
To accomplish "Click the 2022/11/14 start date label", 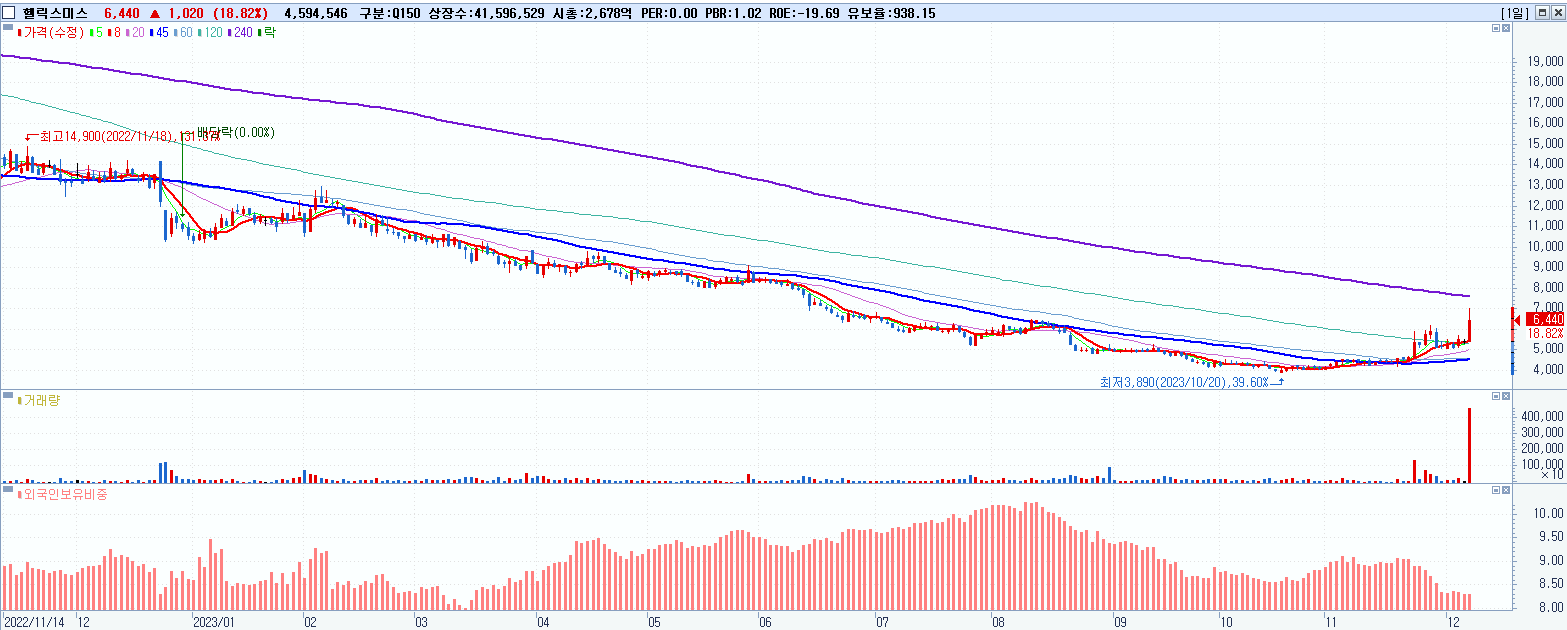I will click(35, 621).
